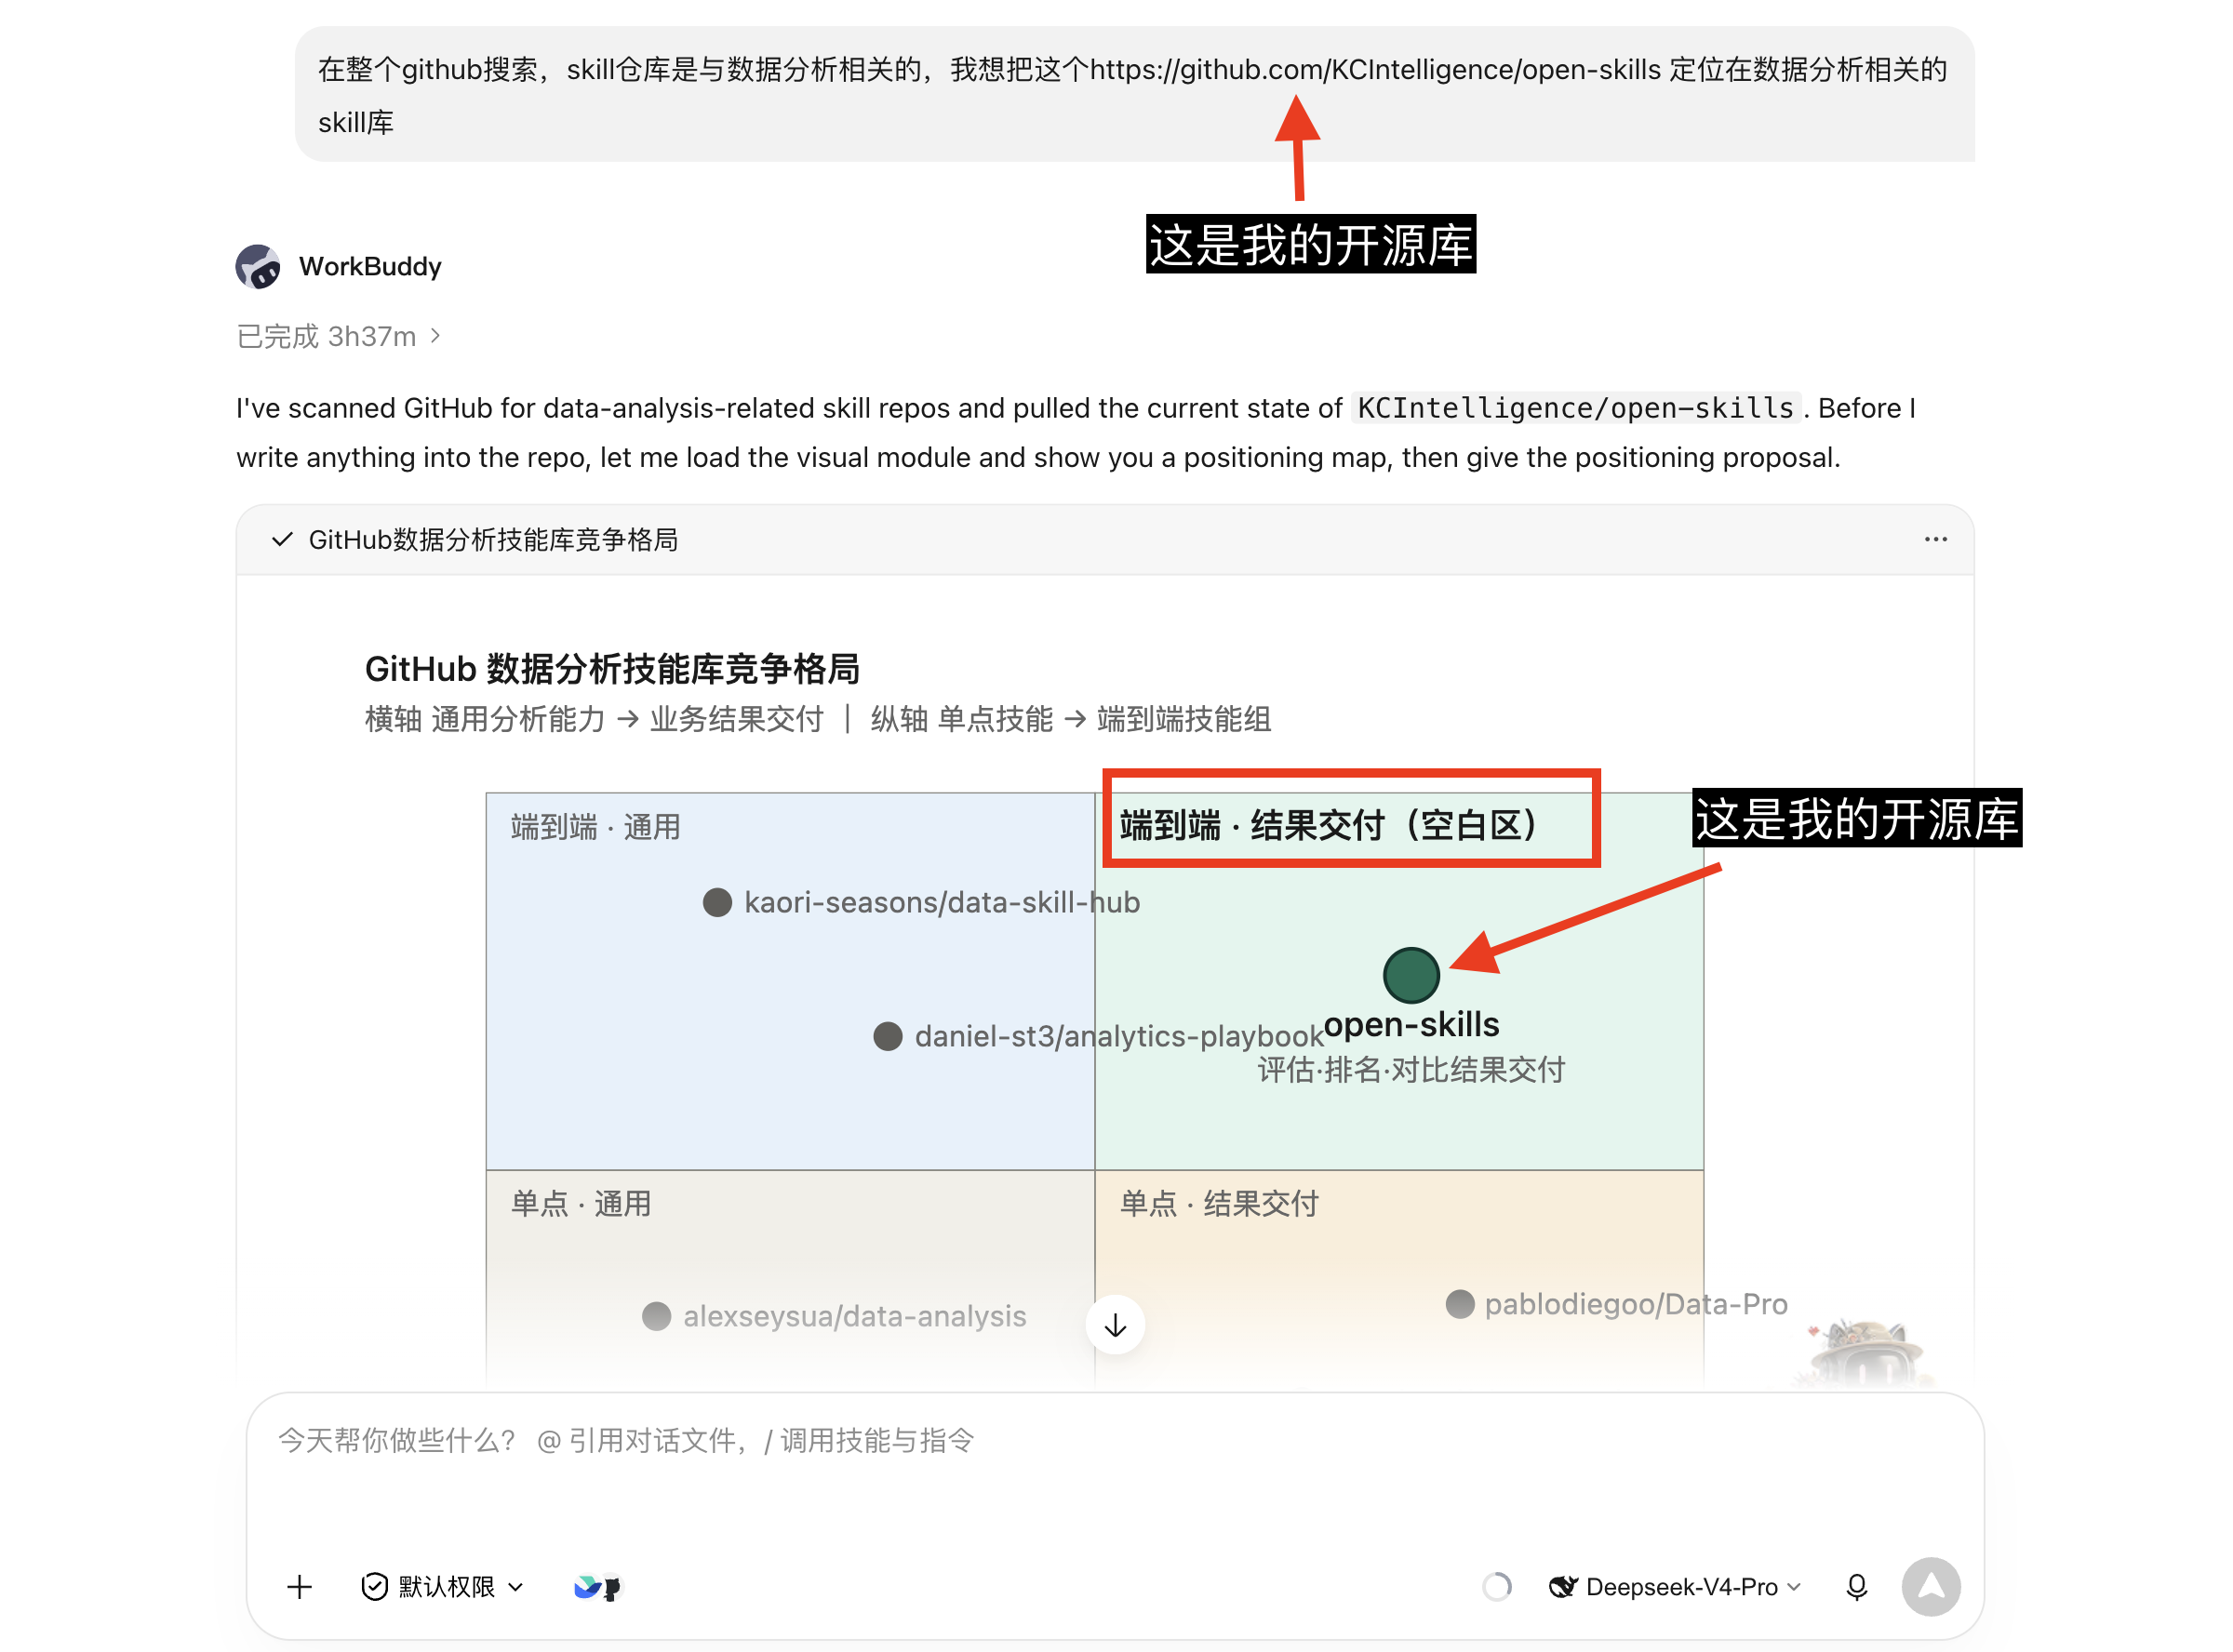The height and width of the screenshot is (1652, 2233).
Task: Open the Deepseek-V4-Pro model selector
Action: click(x=1675, y=1587)
